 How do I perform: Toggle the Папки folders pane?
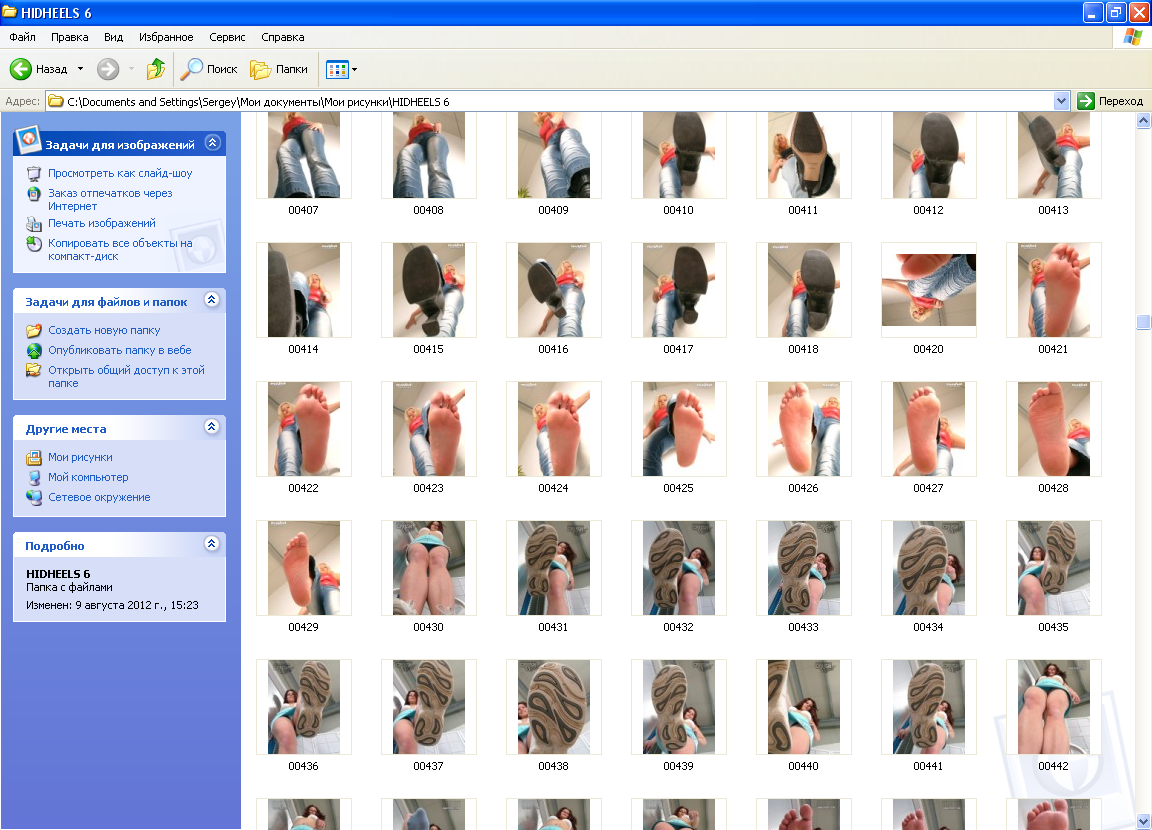(x=279, y=69)
